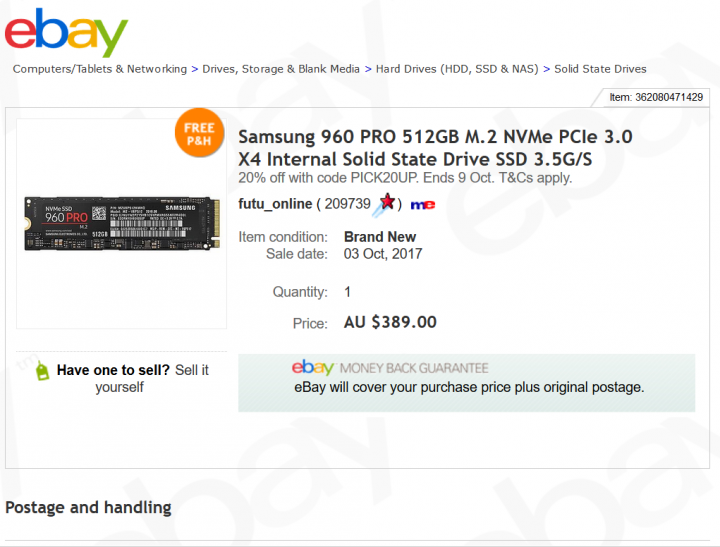This screenshot has width=720, height=547.
Task: Click the orange Free P&H badge
Action: coord(199,134)
